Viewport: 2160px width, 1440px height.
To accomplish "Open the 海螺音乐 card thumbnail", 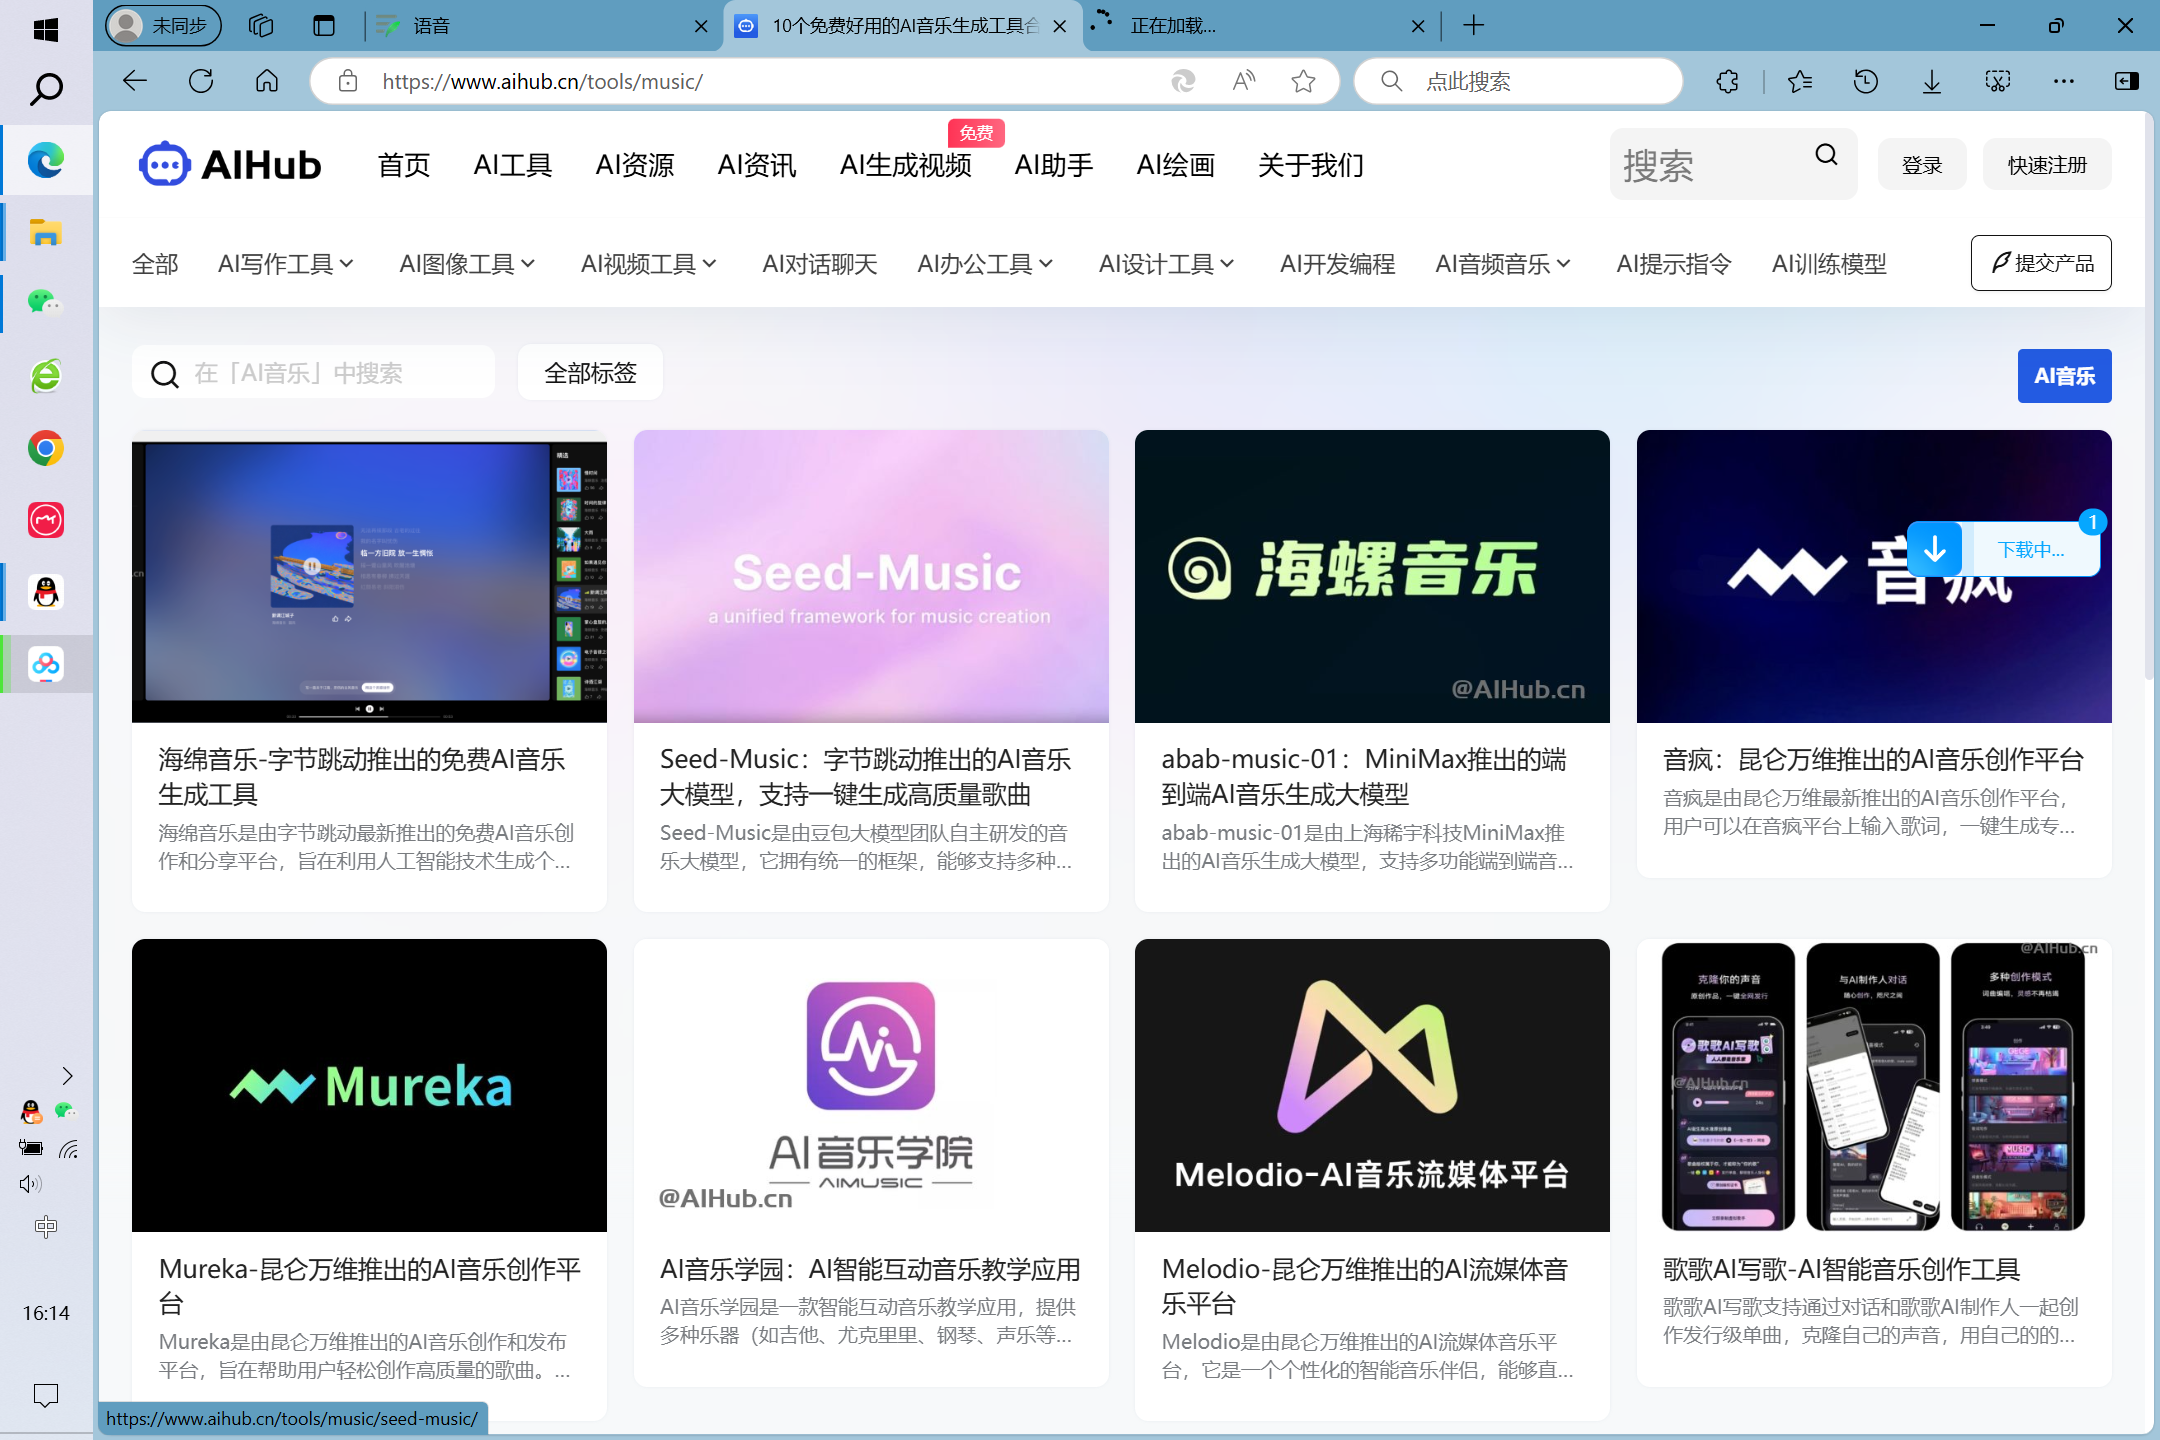I will coord(1372,576).
